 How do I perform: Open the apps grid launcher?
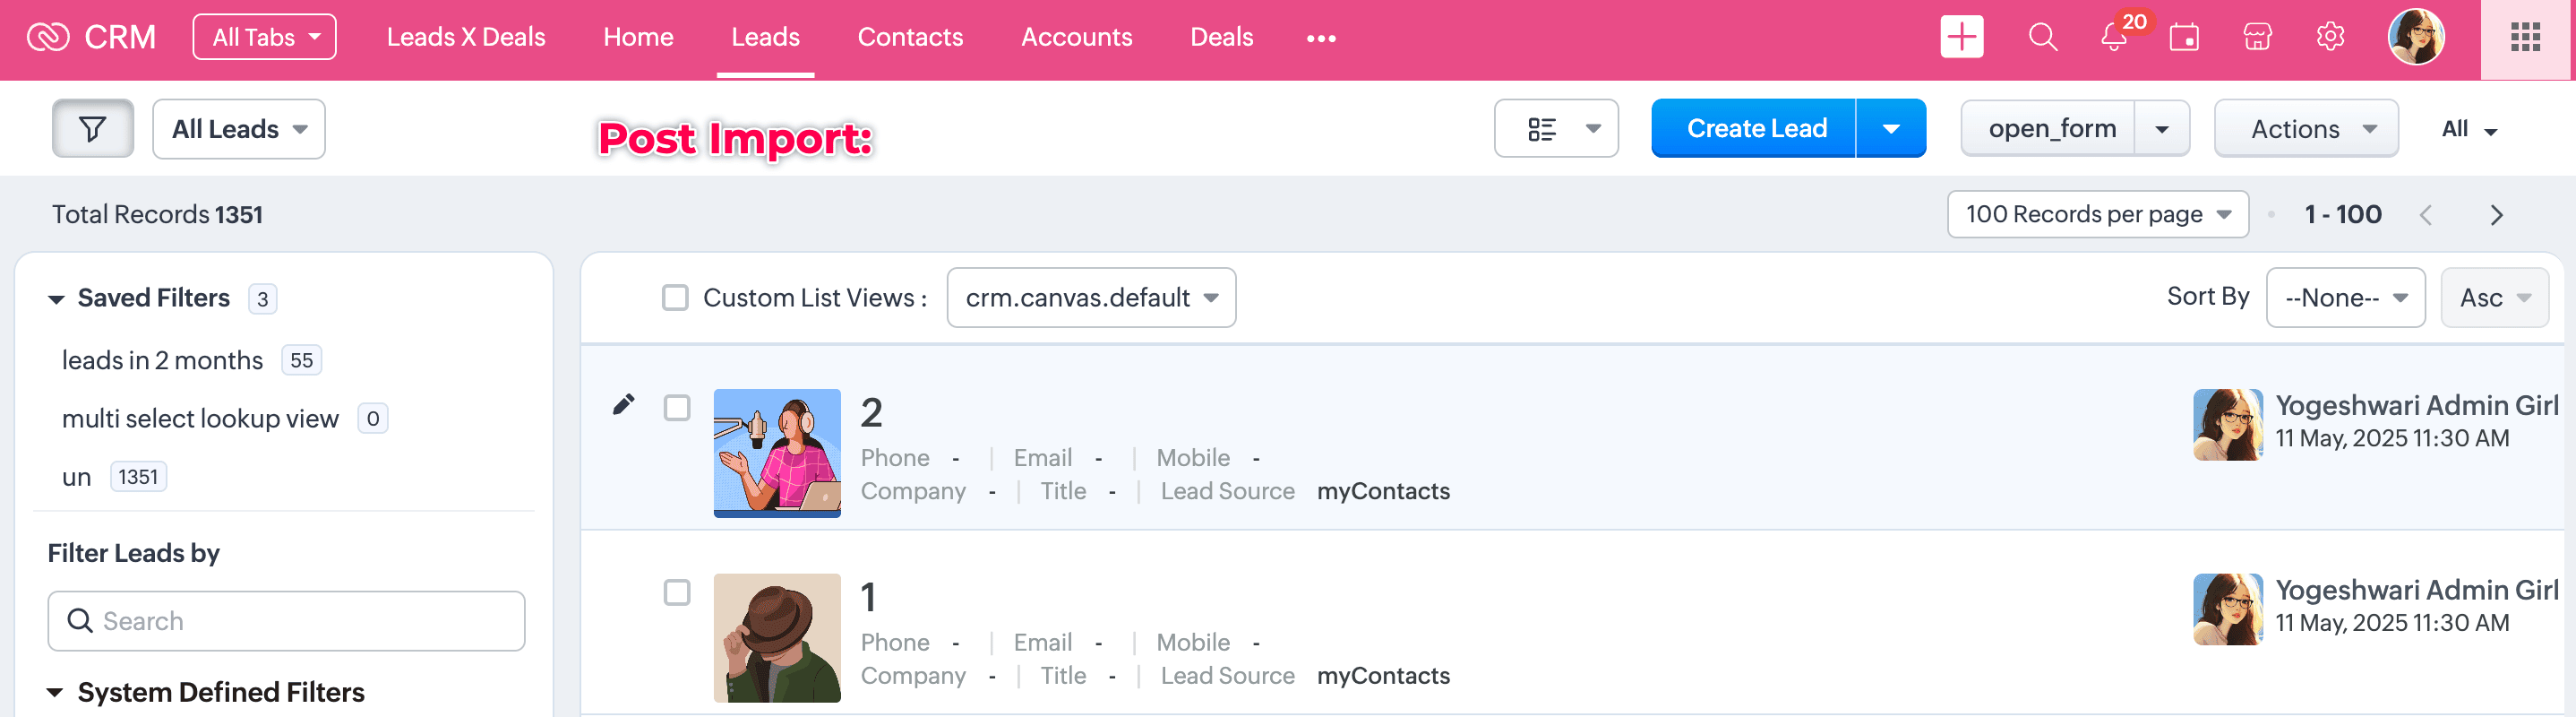point(2525,38)
